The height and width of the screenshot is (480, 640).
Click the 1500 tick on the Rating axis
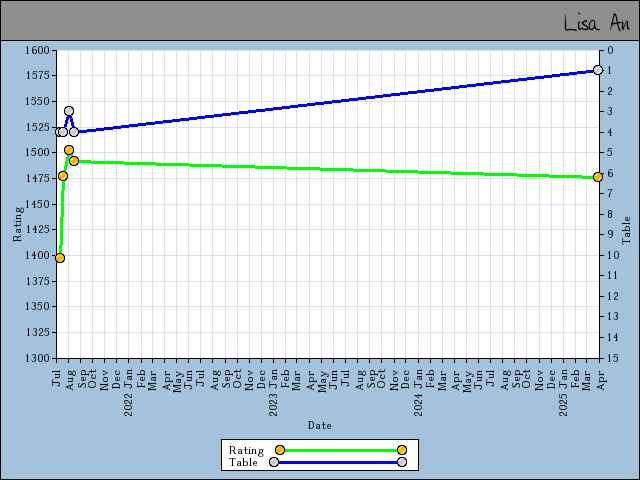point(37,153)
